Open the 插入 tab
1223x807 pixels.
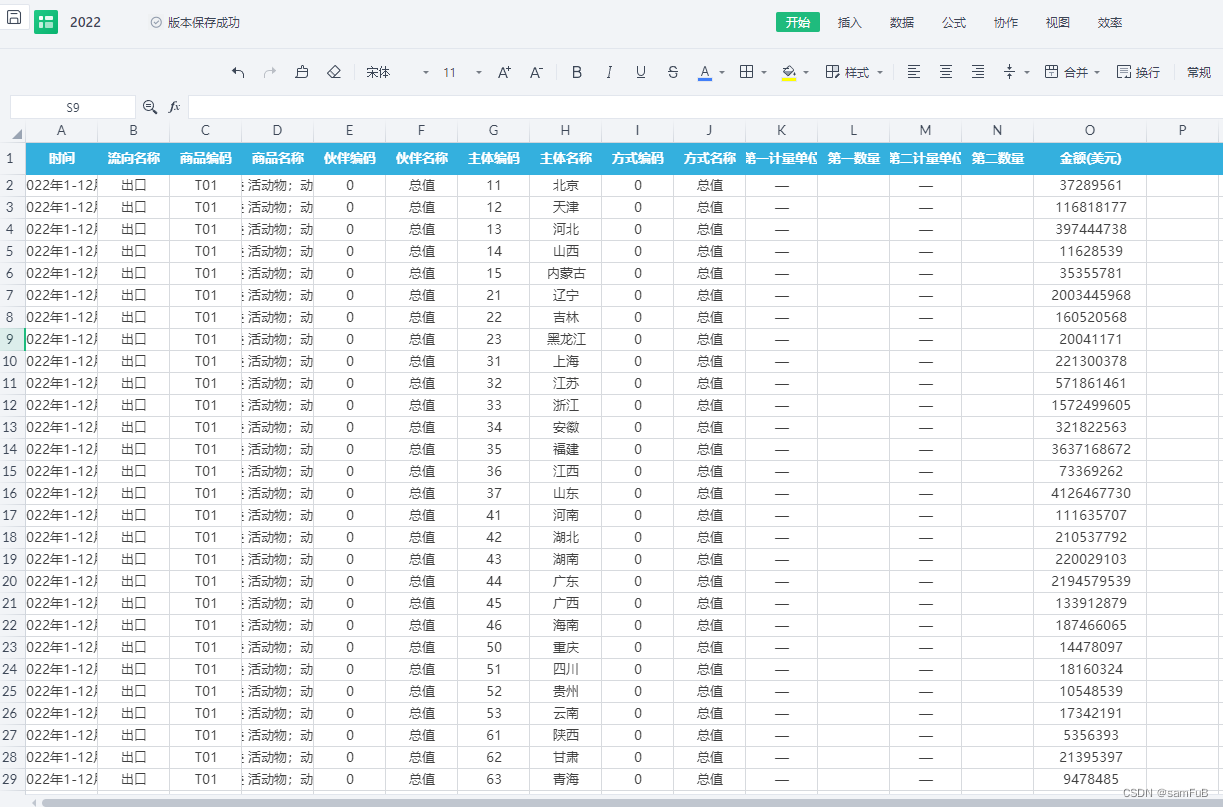point(850,22)
